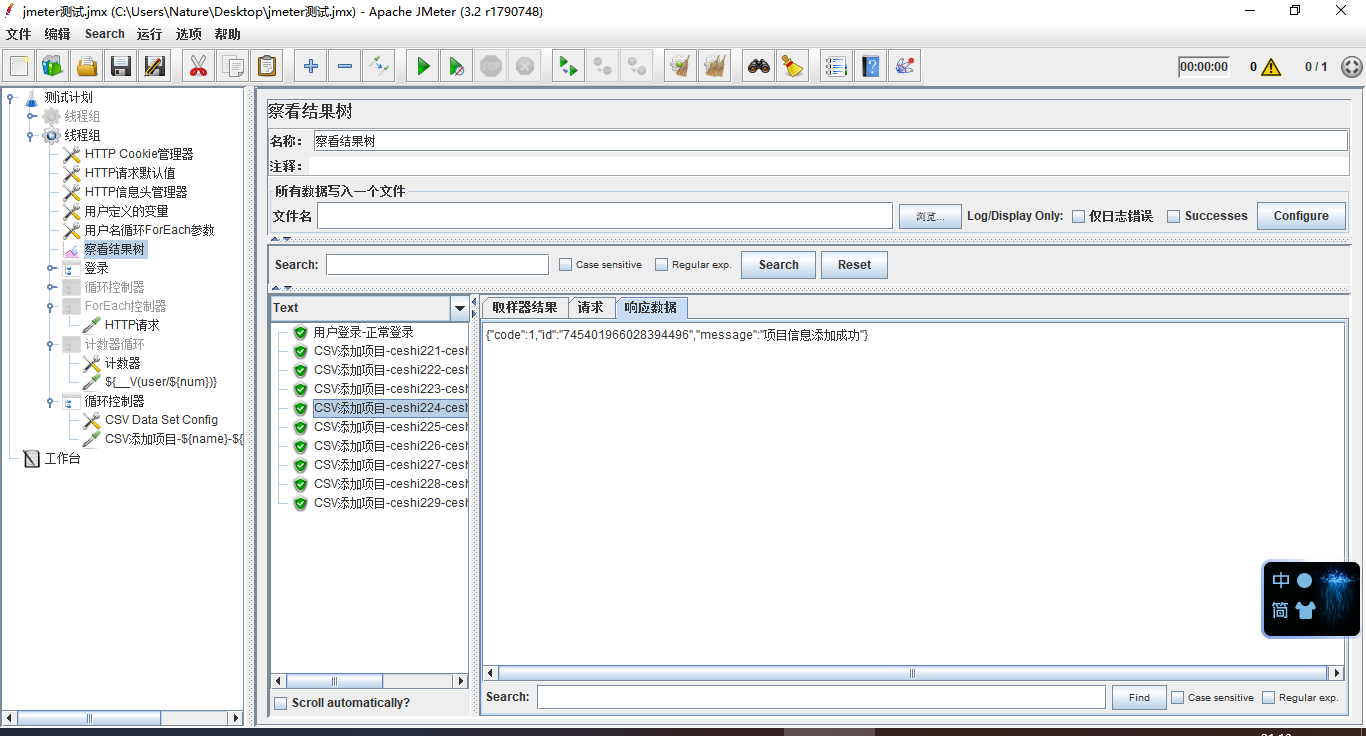Viewport: 1366px width, 736px height.
Task: Toggle the greyed-out 循环控制器 tree handle
Action: coord(51,288)
